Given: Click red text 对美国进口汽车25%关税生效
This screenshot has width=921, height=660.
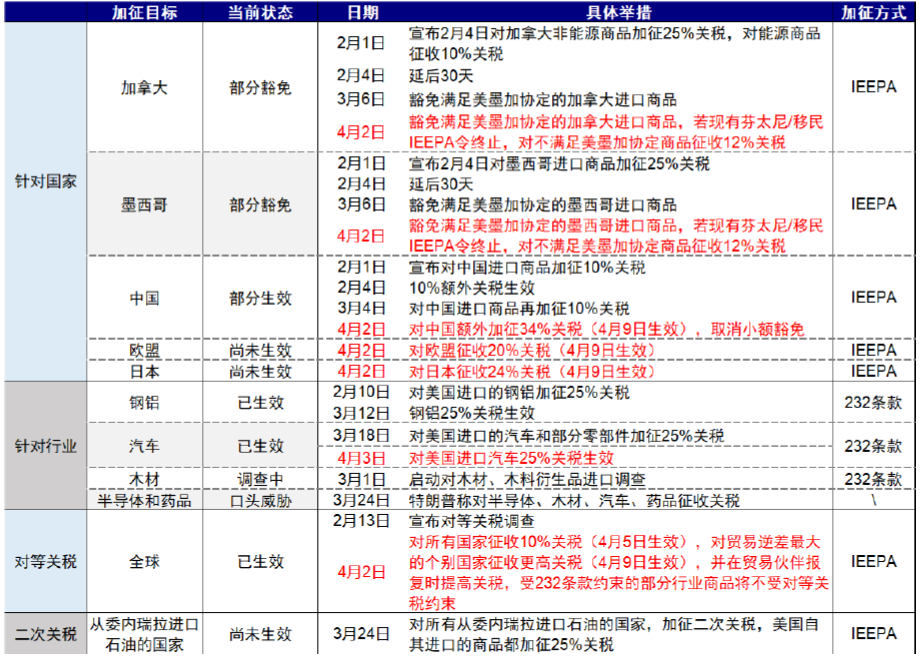Looking at the screenshot, I should click(x=512, y=458).
